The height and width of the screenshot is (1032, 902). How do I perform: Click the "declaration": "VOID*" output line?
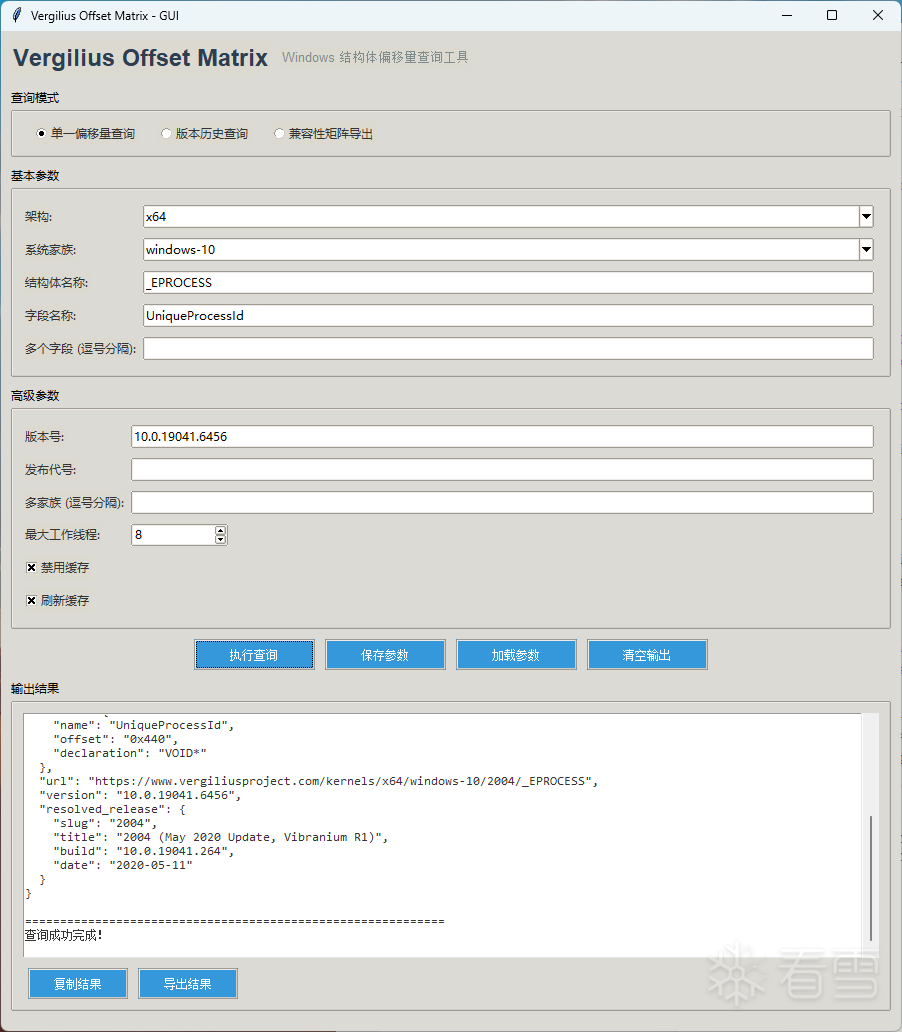click(x=130, y=753)
